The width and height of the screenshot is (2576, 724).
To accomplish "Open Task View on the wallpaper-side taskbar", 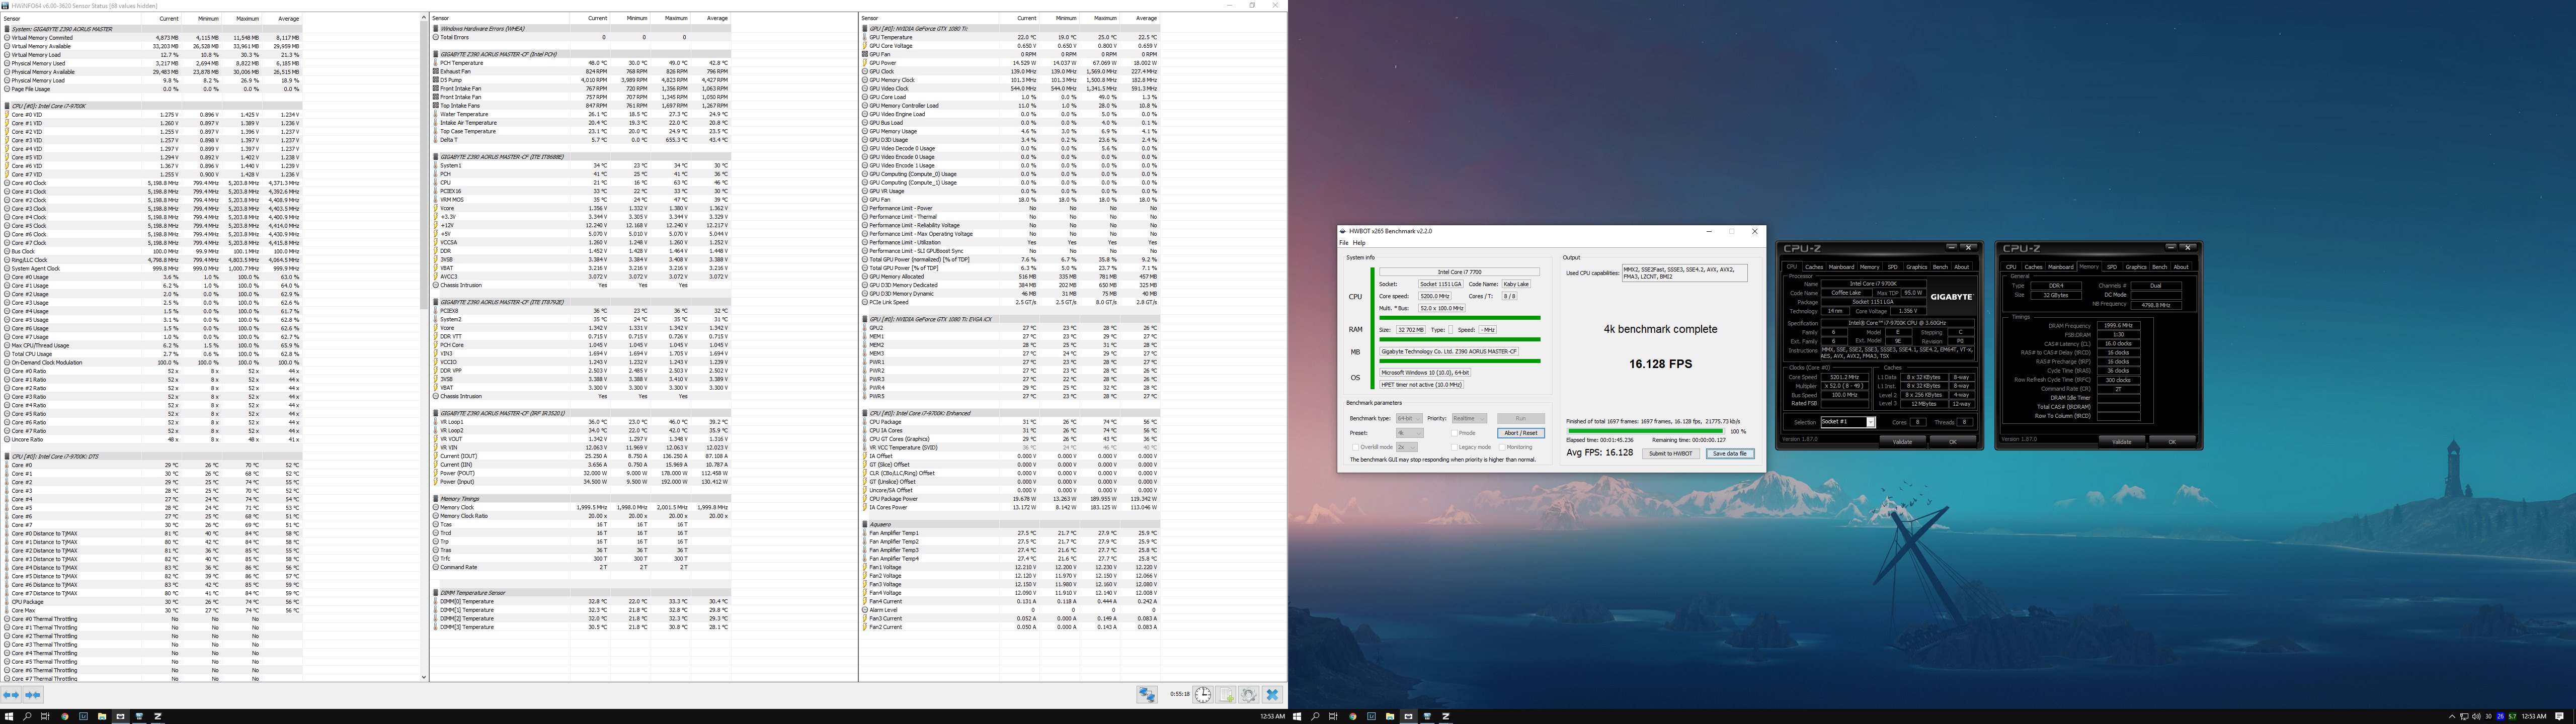I will coord(1333,716).
